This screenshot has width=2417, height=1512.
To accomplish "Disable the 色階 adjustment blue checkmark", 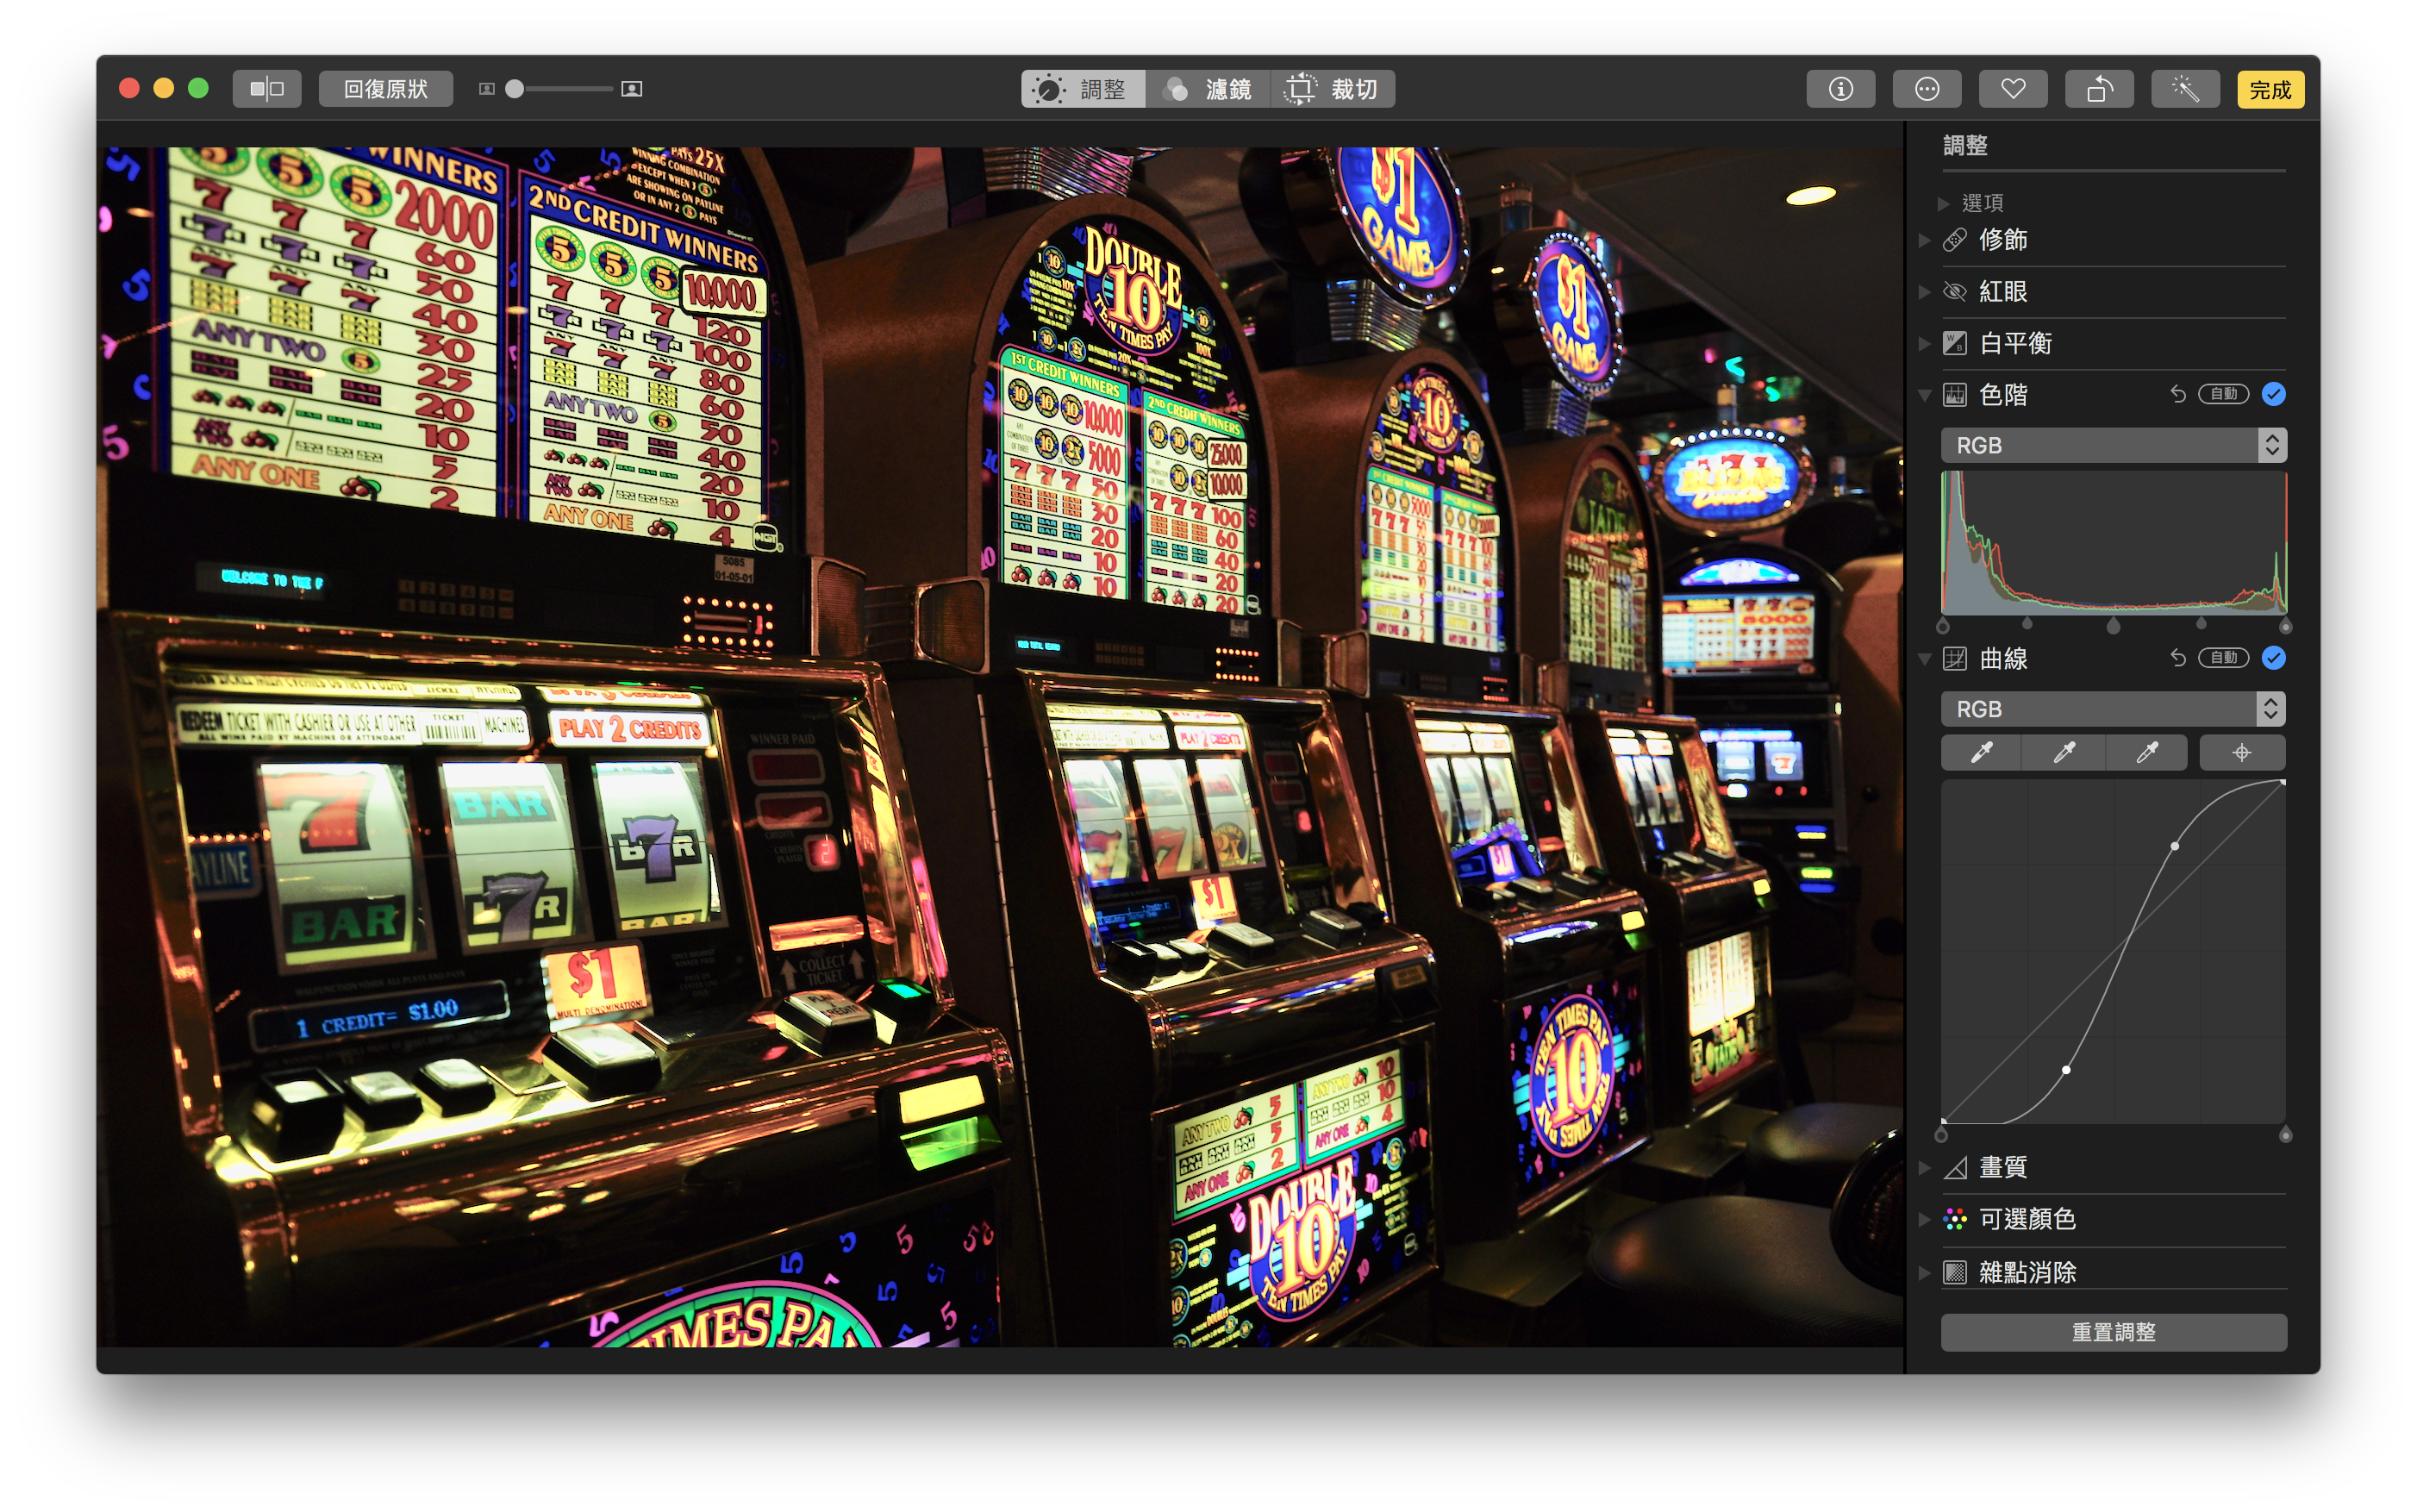I will point(2273,394).
